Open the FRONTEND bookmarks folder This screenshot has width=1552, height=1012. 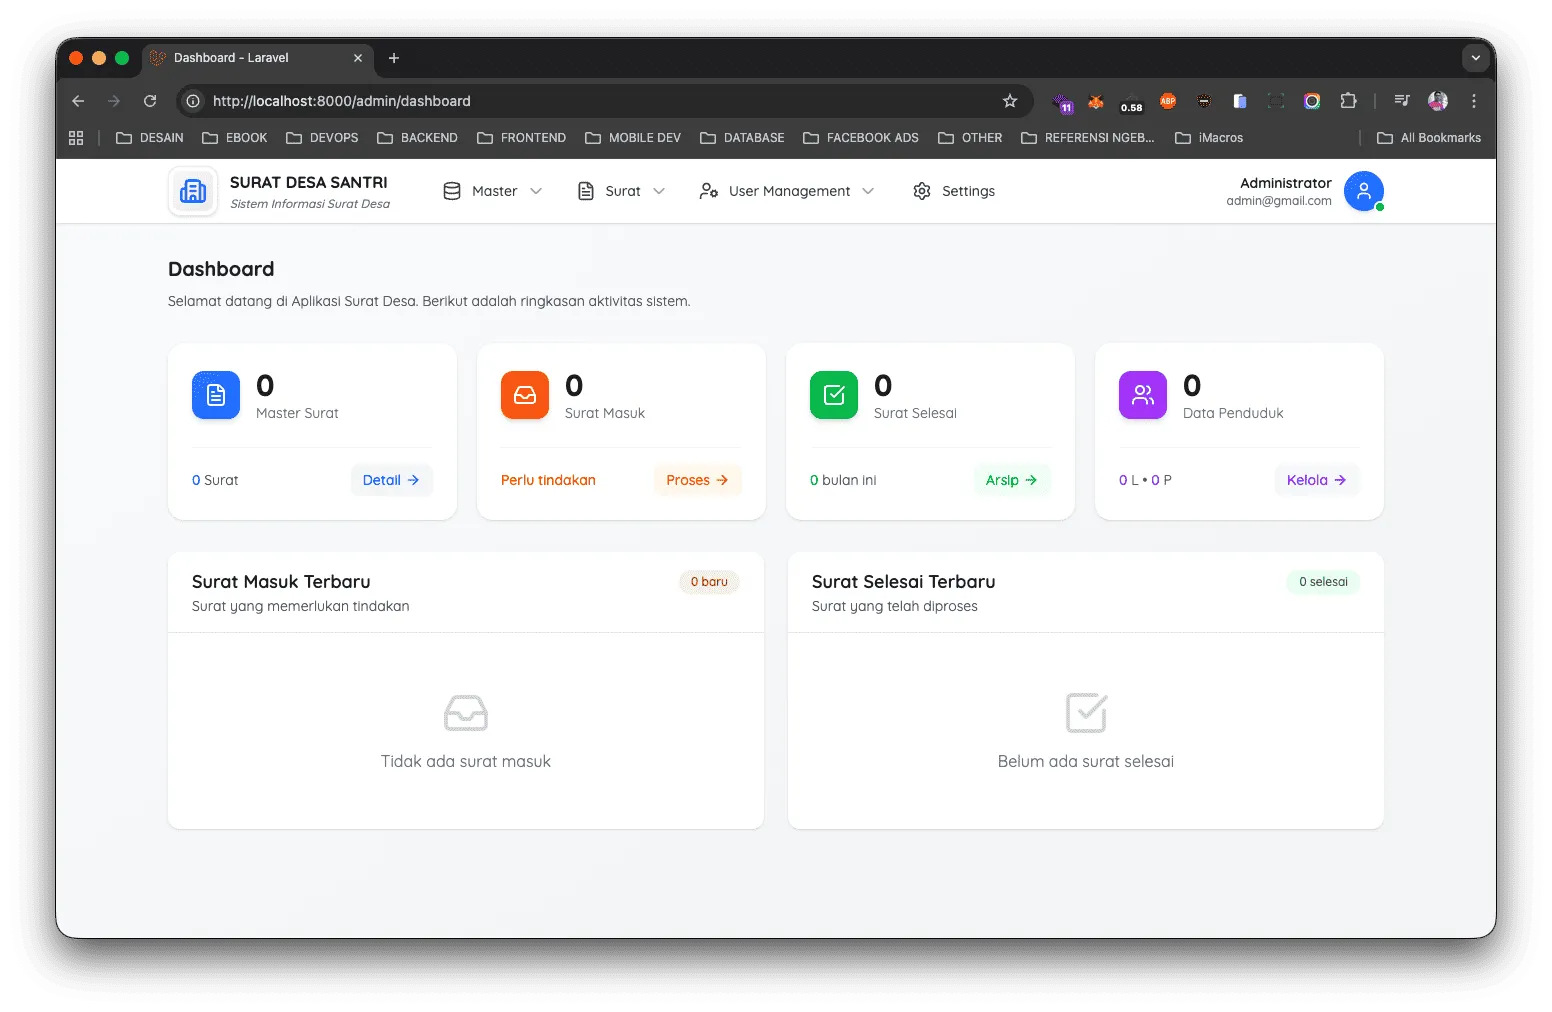point(521,138)
